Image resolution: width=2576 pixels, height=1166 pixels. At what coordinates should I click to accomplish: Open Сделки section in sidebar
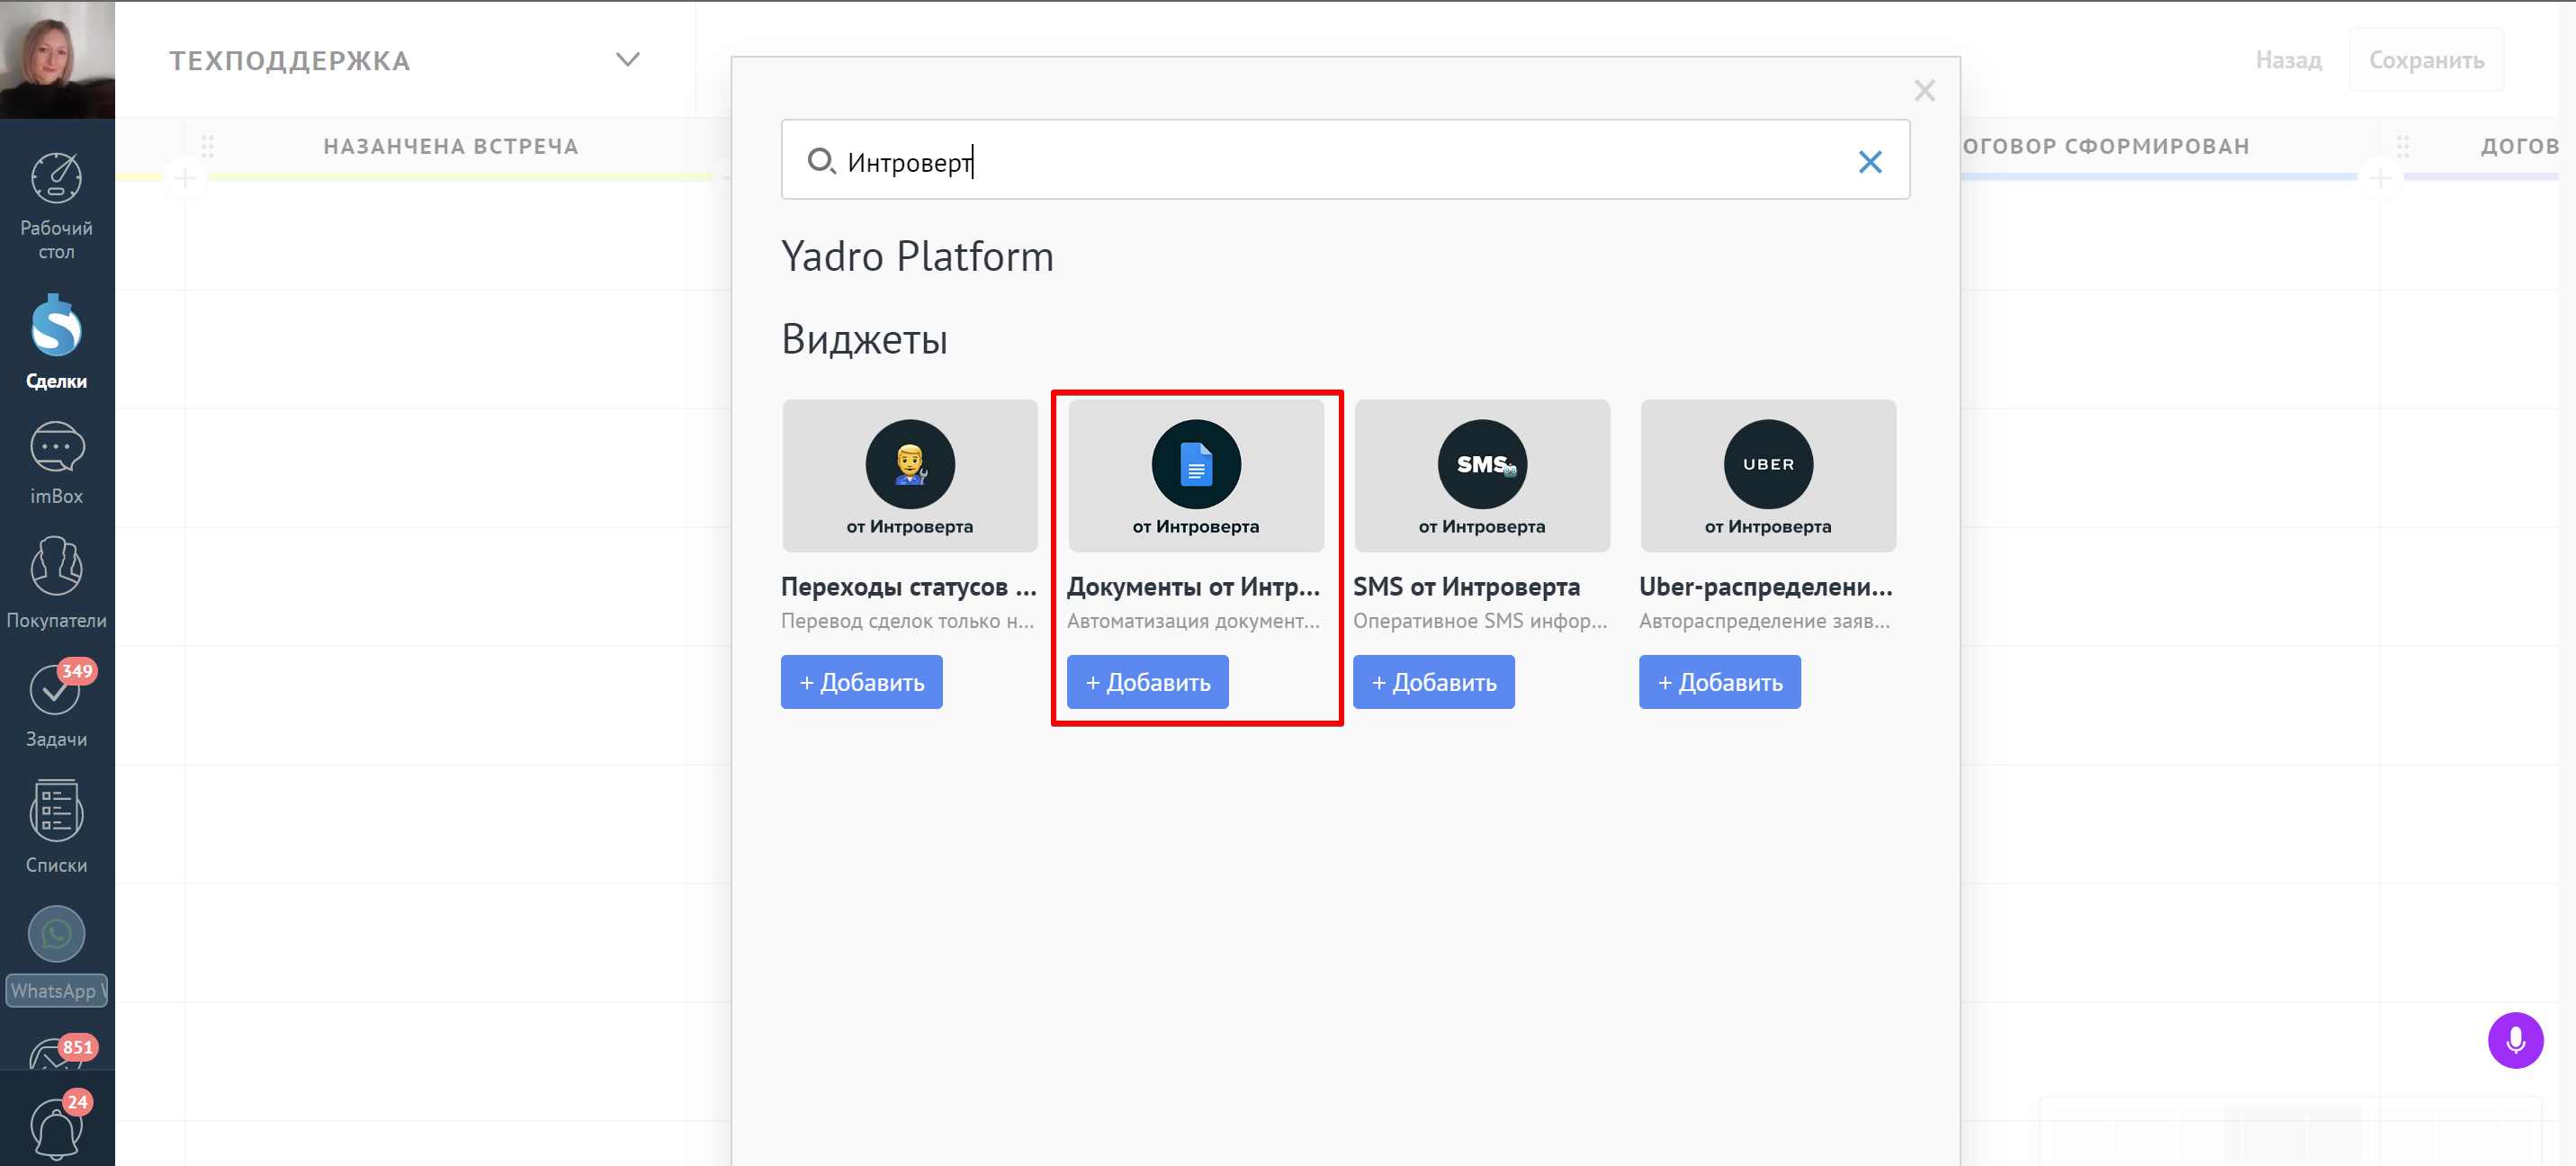coord(57,341)
